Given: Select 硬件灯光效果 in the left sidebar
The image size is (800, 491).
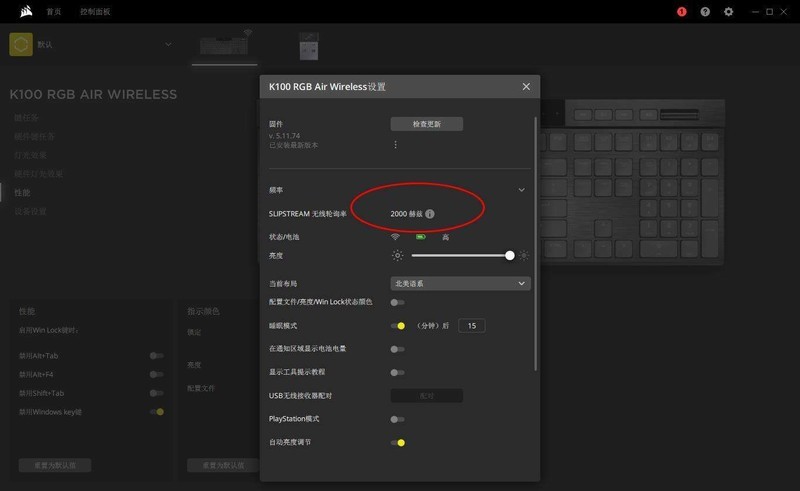Looking at the screenshot, I should pos(38,174).
